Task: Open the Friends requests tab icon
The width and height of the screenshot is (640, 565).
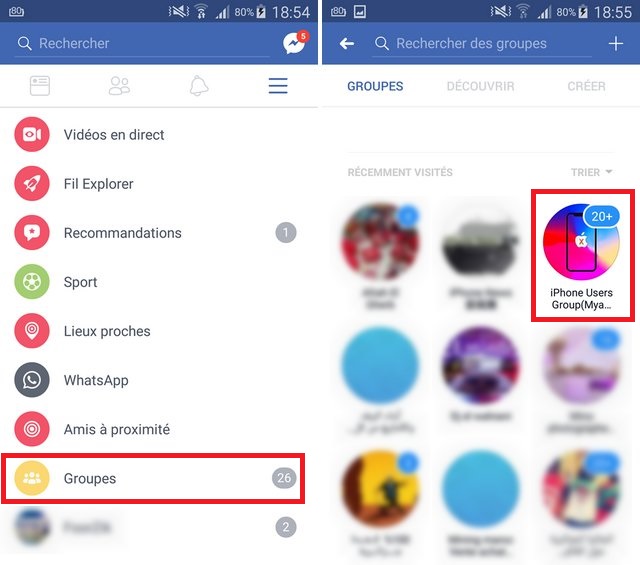Action: (x=119, y=86)
